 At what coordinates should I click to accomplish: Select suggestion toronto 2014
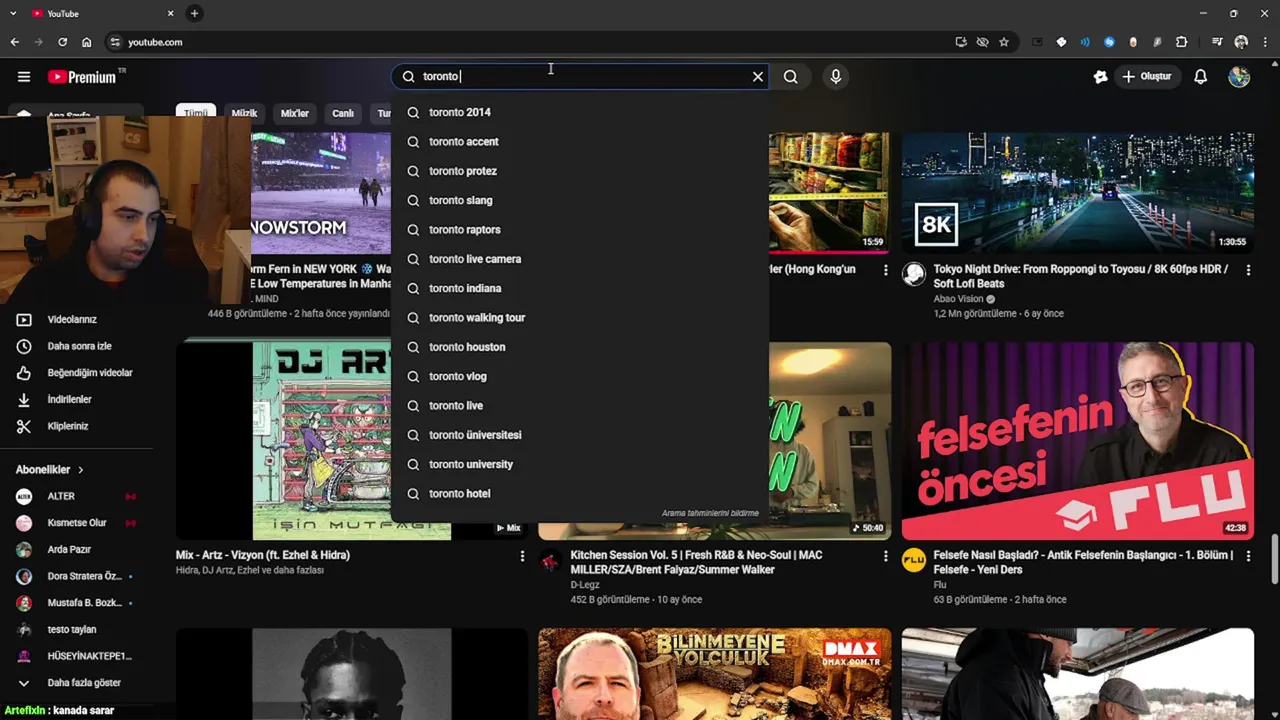tap(580, 112)
